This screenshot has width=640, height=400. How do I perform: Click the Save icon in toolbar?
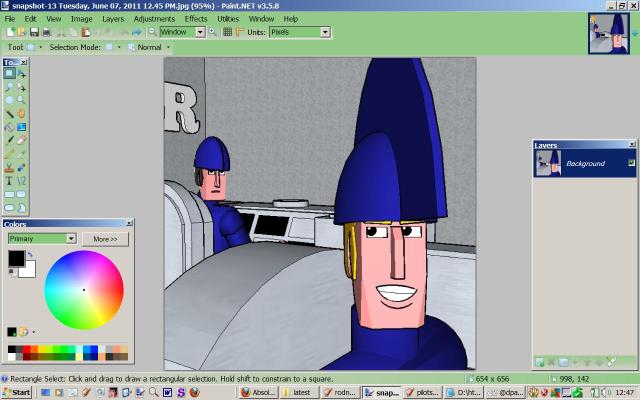click(33, 32)
